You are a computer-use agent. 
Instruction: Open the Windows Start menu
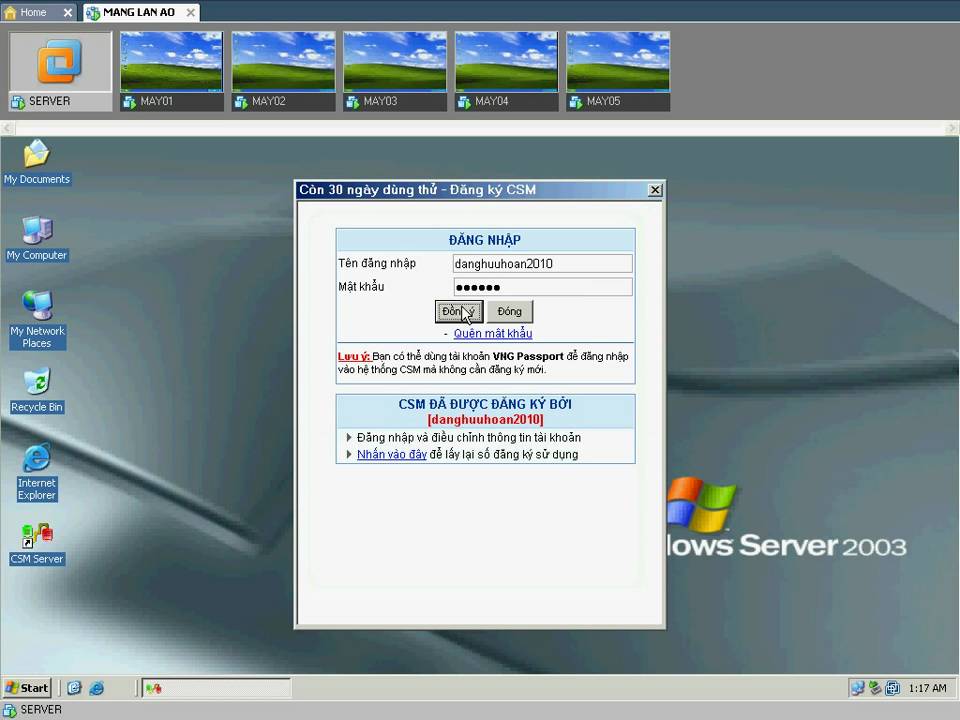point(27,688)
